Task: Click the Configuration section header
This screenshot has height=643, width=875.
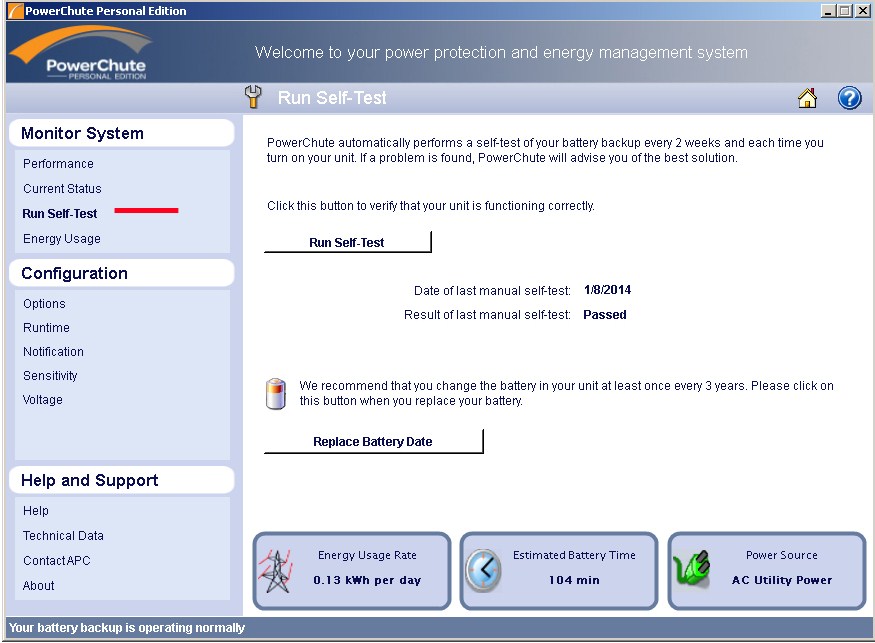Action: pyautogui.click(x=122, y=273)
